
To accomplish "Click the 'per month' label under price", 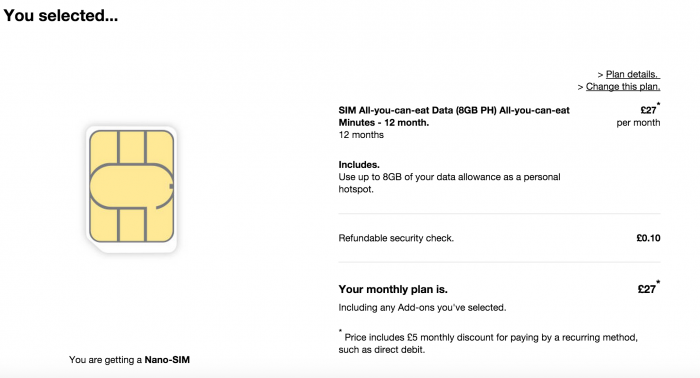I will pos(638,123).
